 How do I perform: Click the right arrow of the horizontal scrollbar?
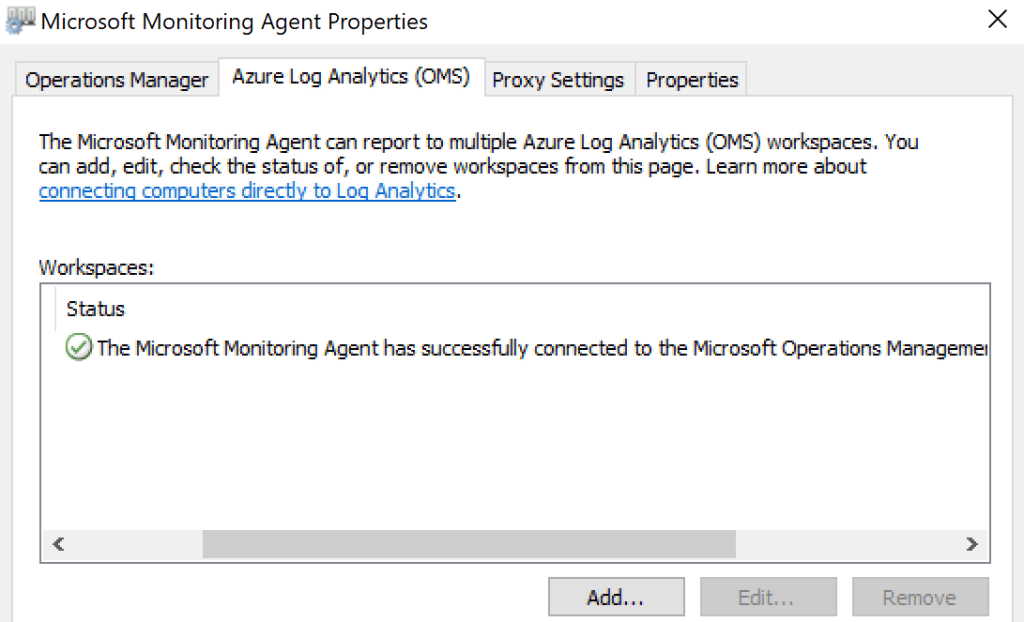(x=971, y=544)
